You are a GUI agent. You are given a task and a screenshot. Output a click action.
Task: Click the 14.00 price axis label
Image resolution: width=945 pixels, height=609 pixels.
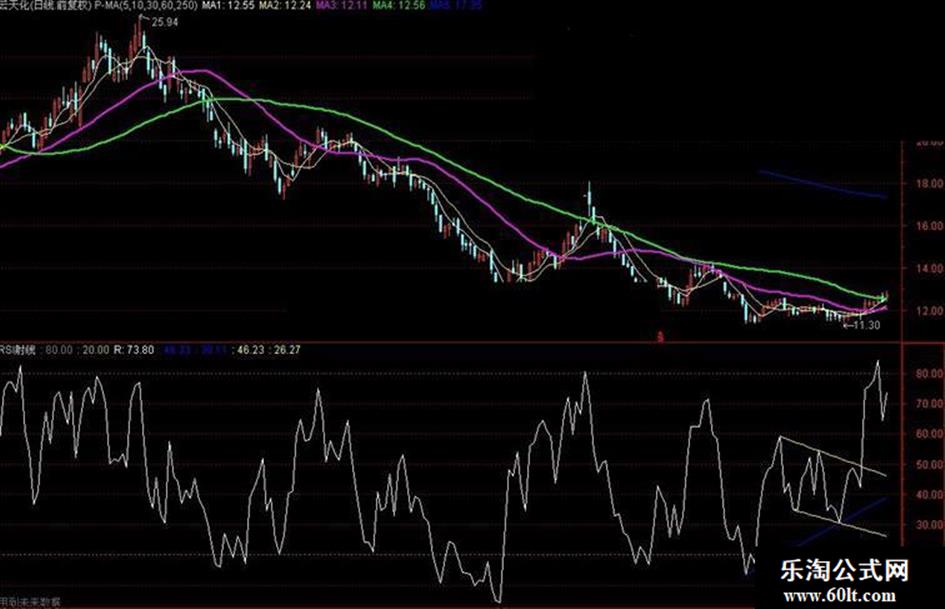coord(926,269)
